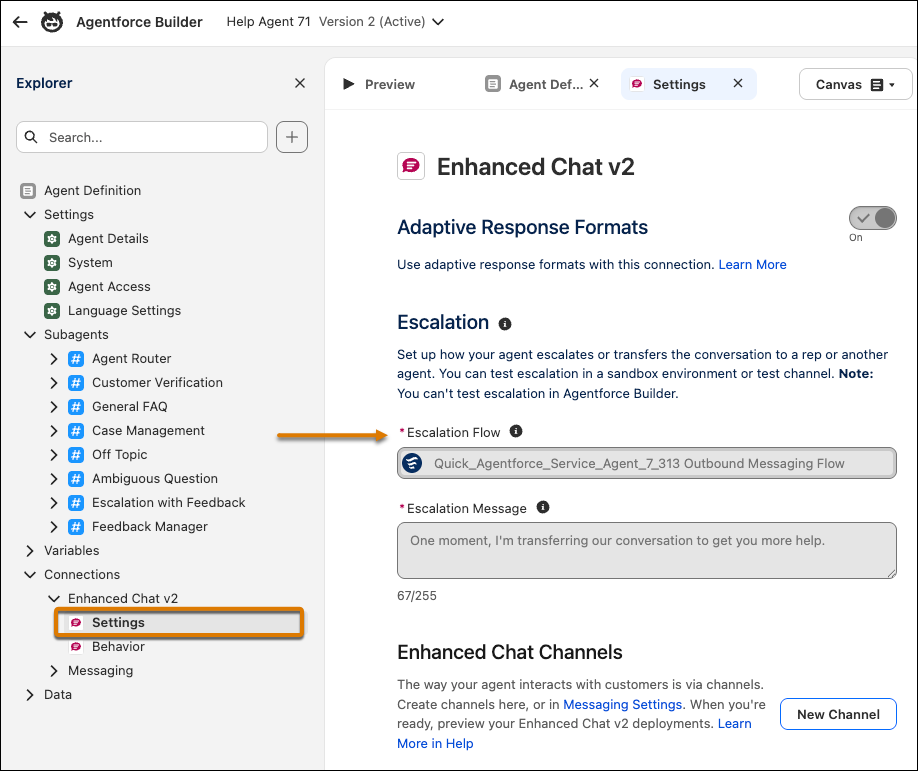
Task: Switch to the Agent Def... tab
Action: point(535,84)
